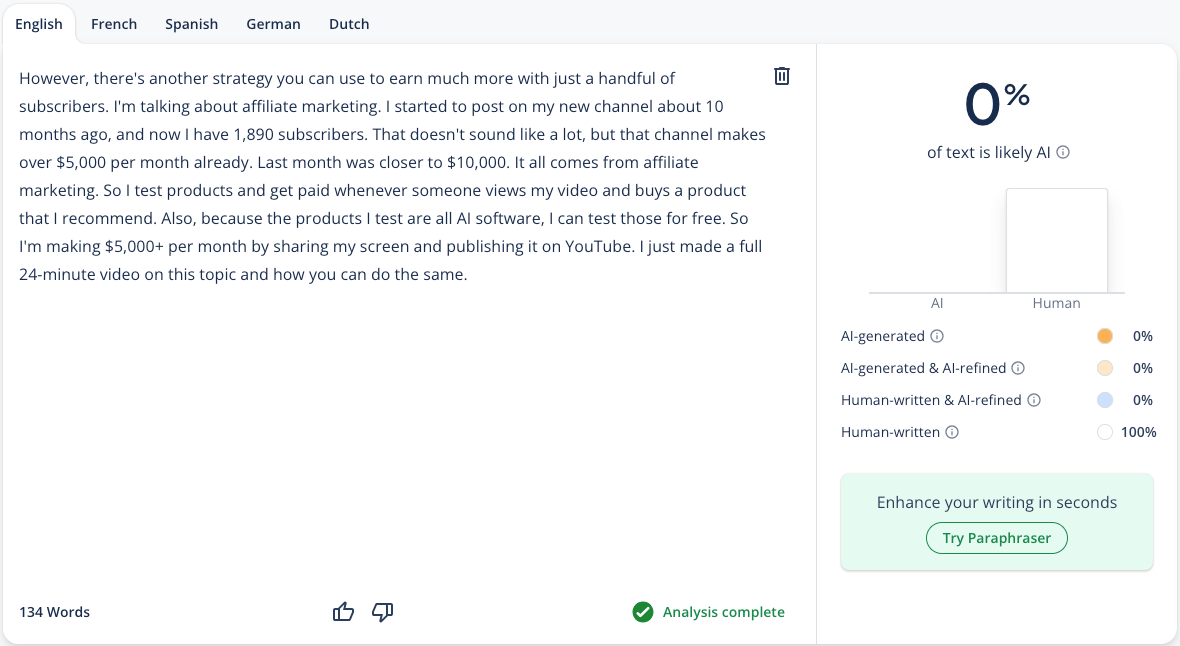The image size is (1180, 646).
Task: Give thumbs up feedback
Action: pos(343,611)
